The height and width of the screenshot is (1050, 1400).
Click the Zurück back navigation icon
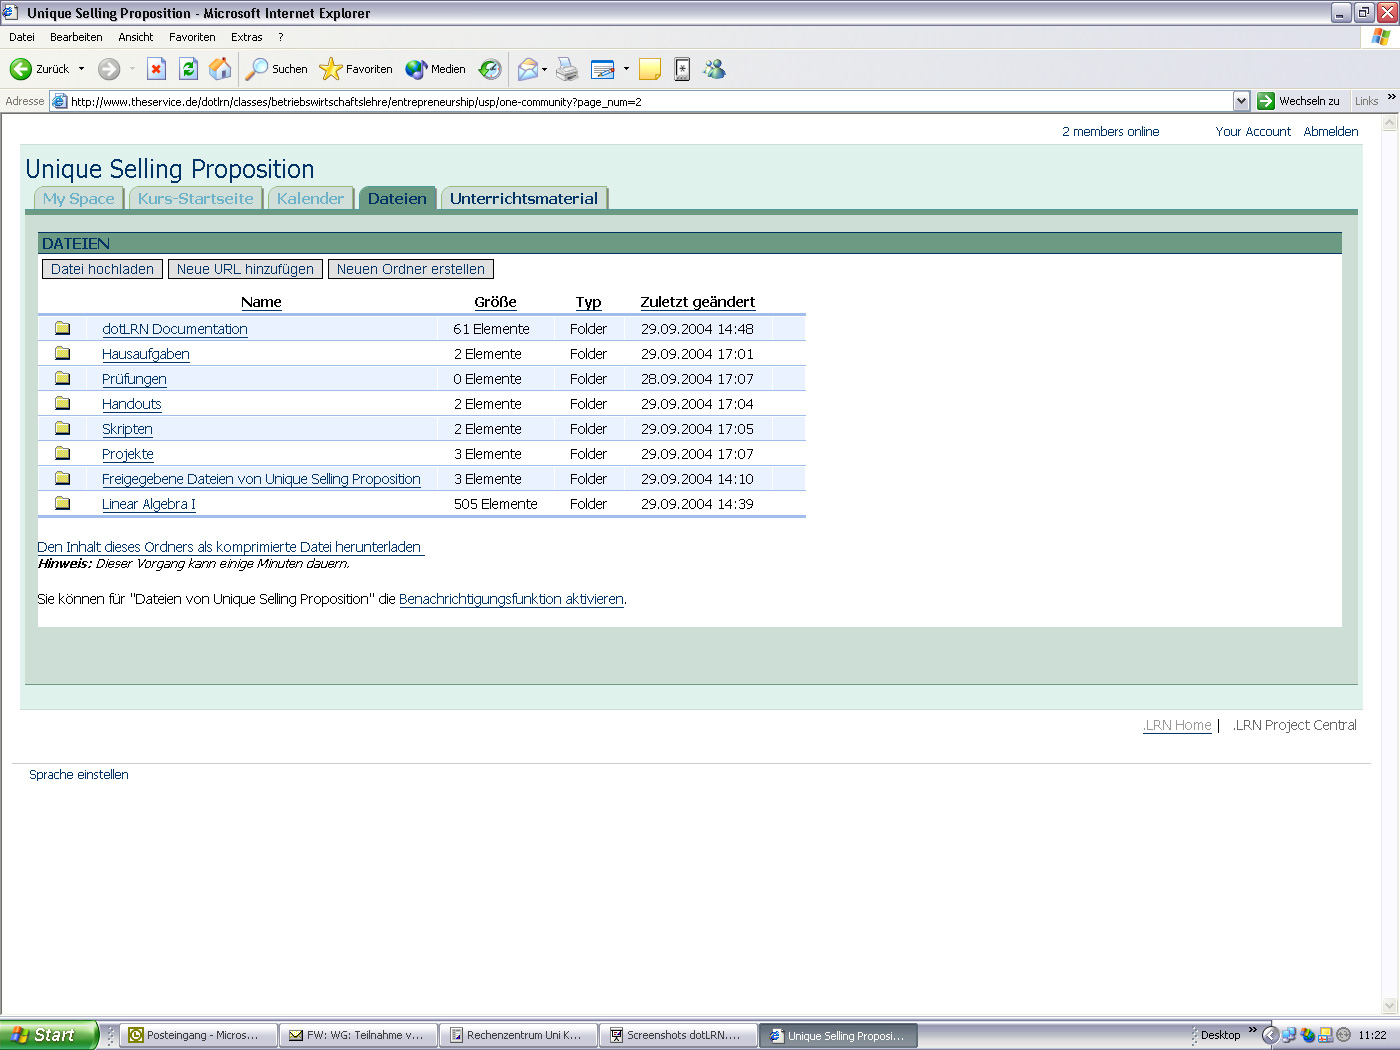click(22, 69)
